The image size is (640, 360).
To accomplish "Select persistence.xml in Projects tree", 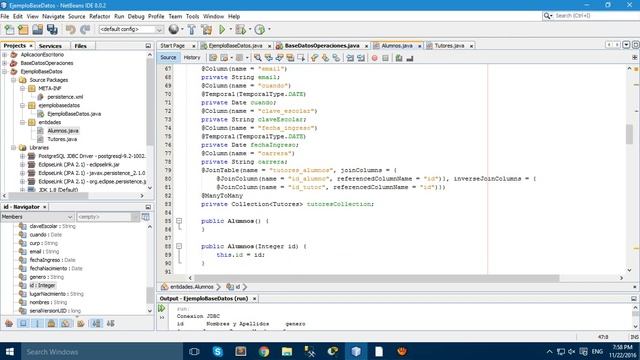I will (65, 97).
